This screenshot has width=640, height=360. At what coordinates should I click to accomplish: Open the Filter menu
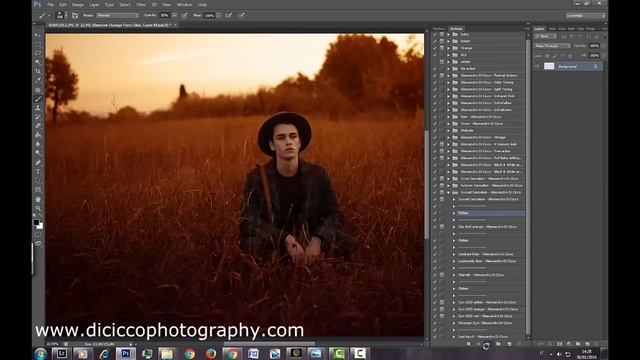[141, 4]
